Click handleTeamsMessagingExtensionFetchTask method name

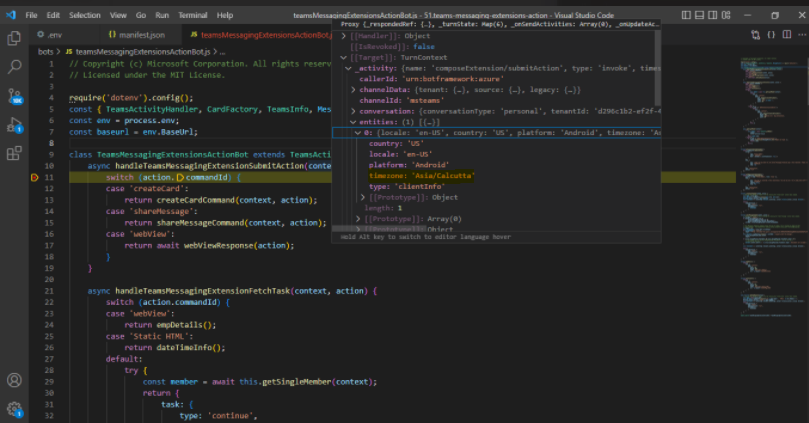[x=202, y=291]
